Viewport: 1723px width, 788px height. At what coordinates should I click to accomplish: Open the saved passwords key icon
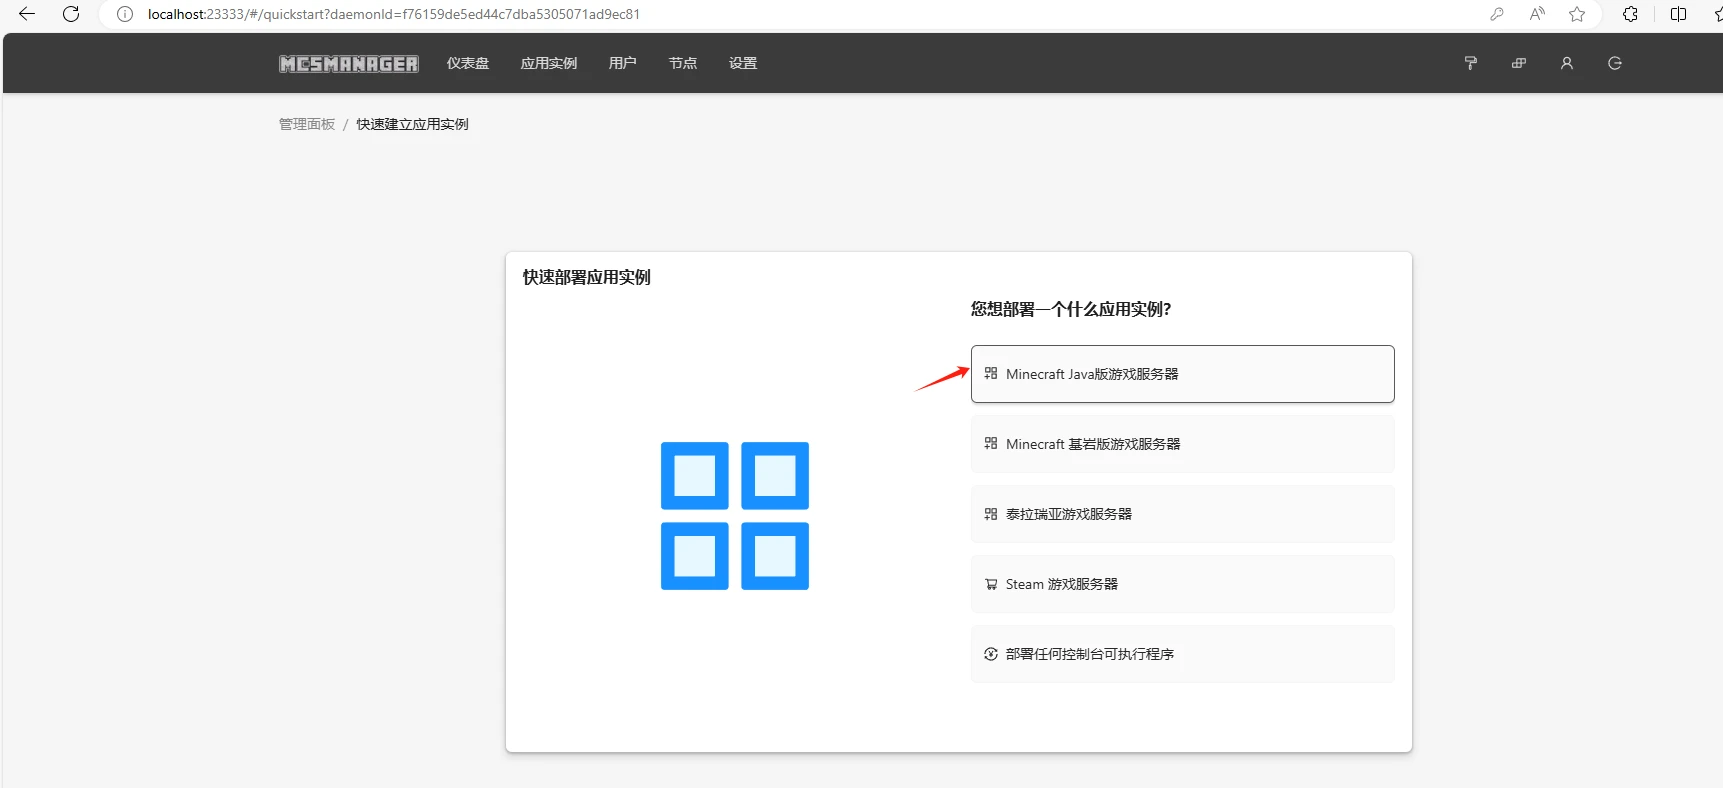coord(1497,14)
